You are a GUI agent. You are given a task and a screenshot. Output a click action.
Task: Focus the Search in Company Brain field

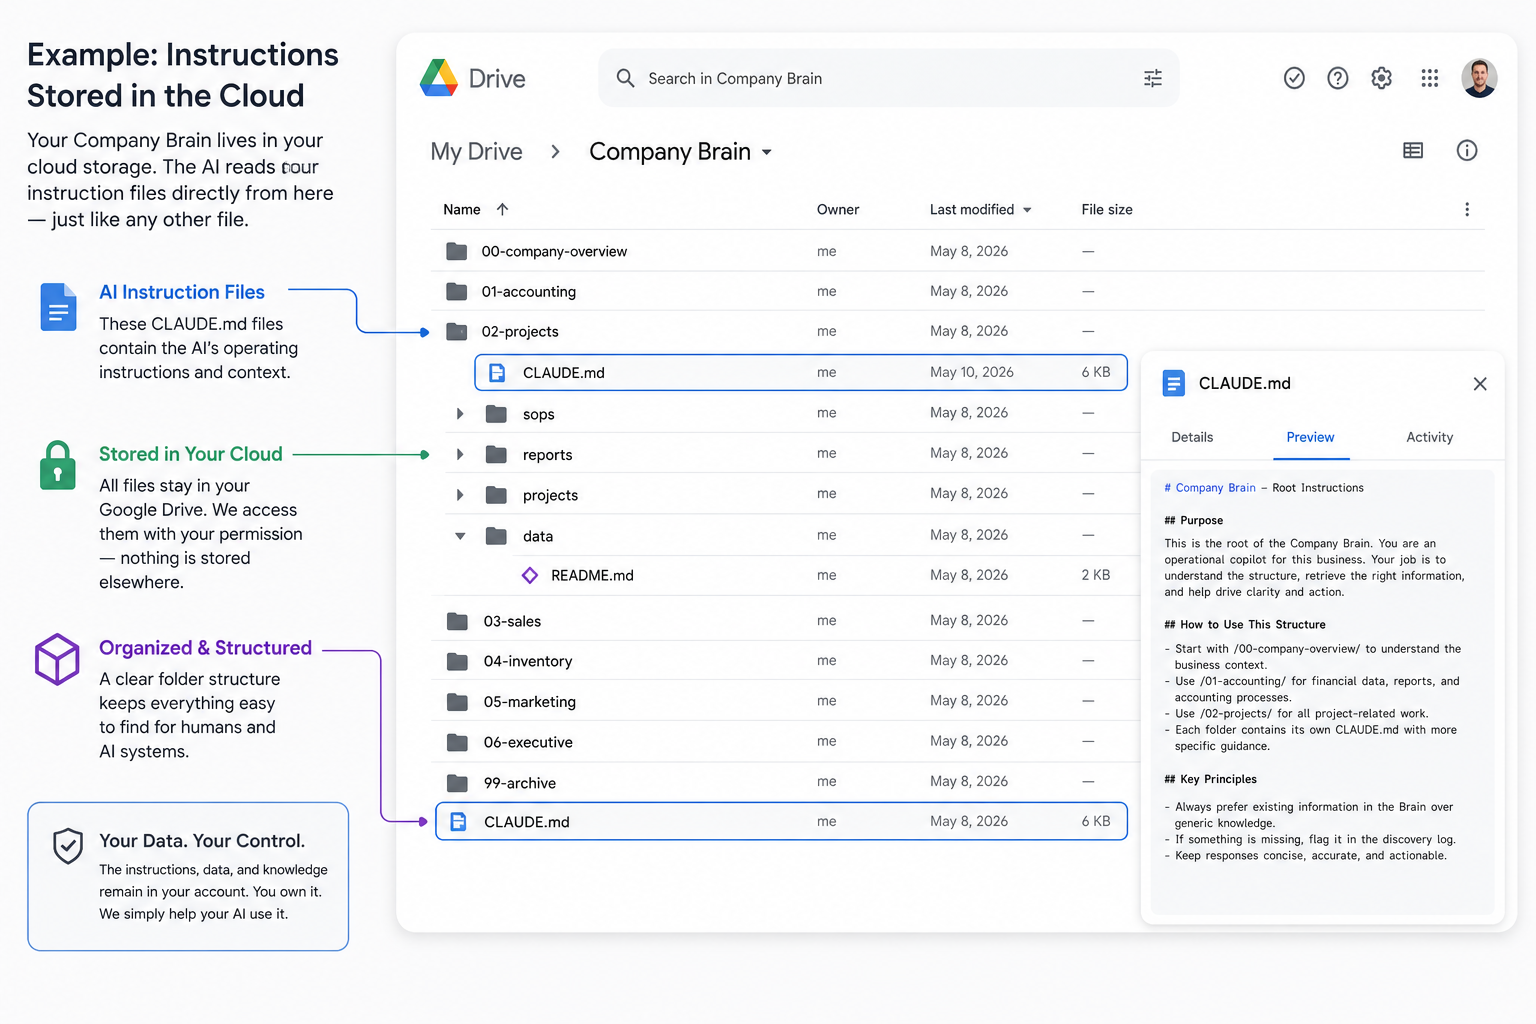(x=889, y=78)
